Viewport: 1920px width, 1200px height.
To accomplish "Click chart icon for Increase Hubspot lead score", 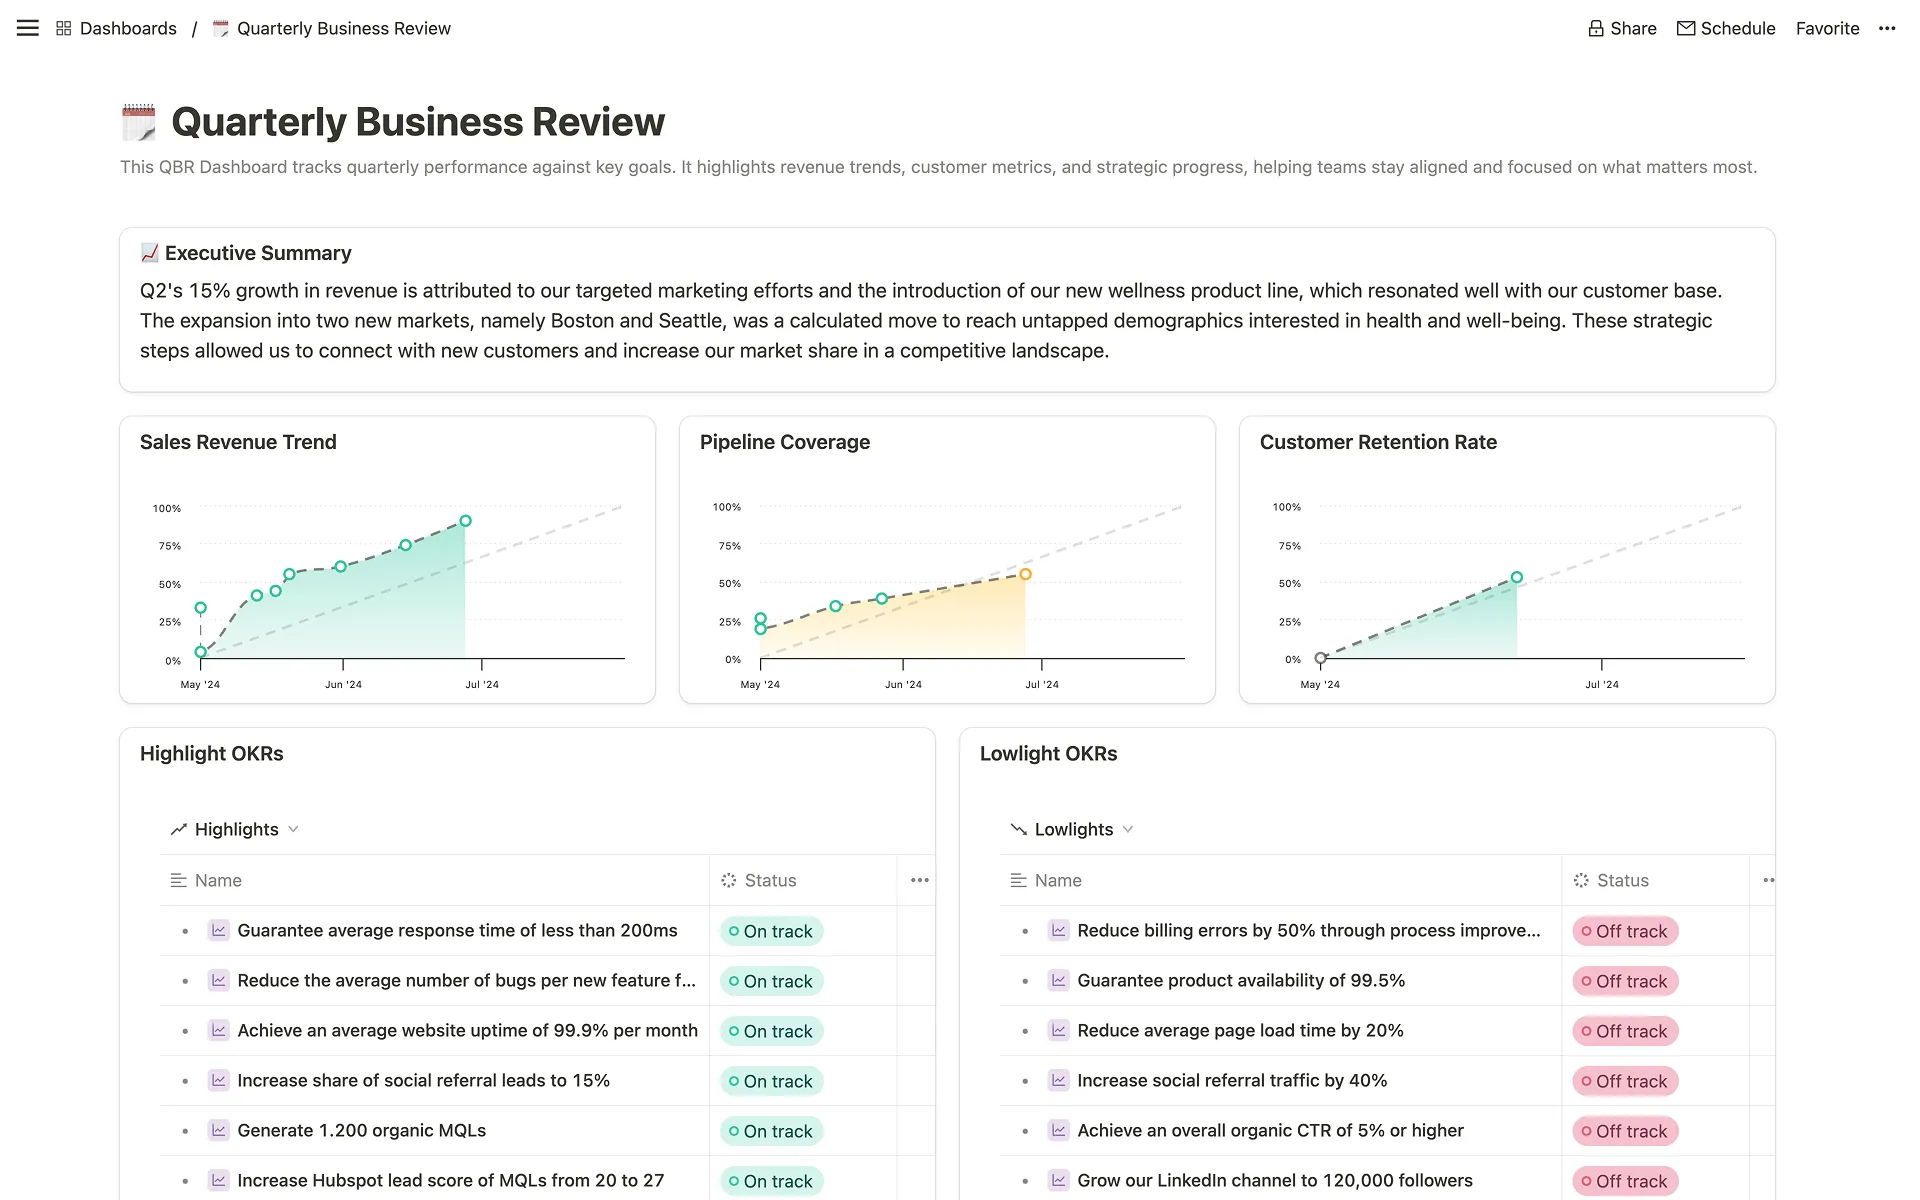I will point(219,1180).
